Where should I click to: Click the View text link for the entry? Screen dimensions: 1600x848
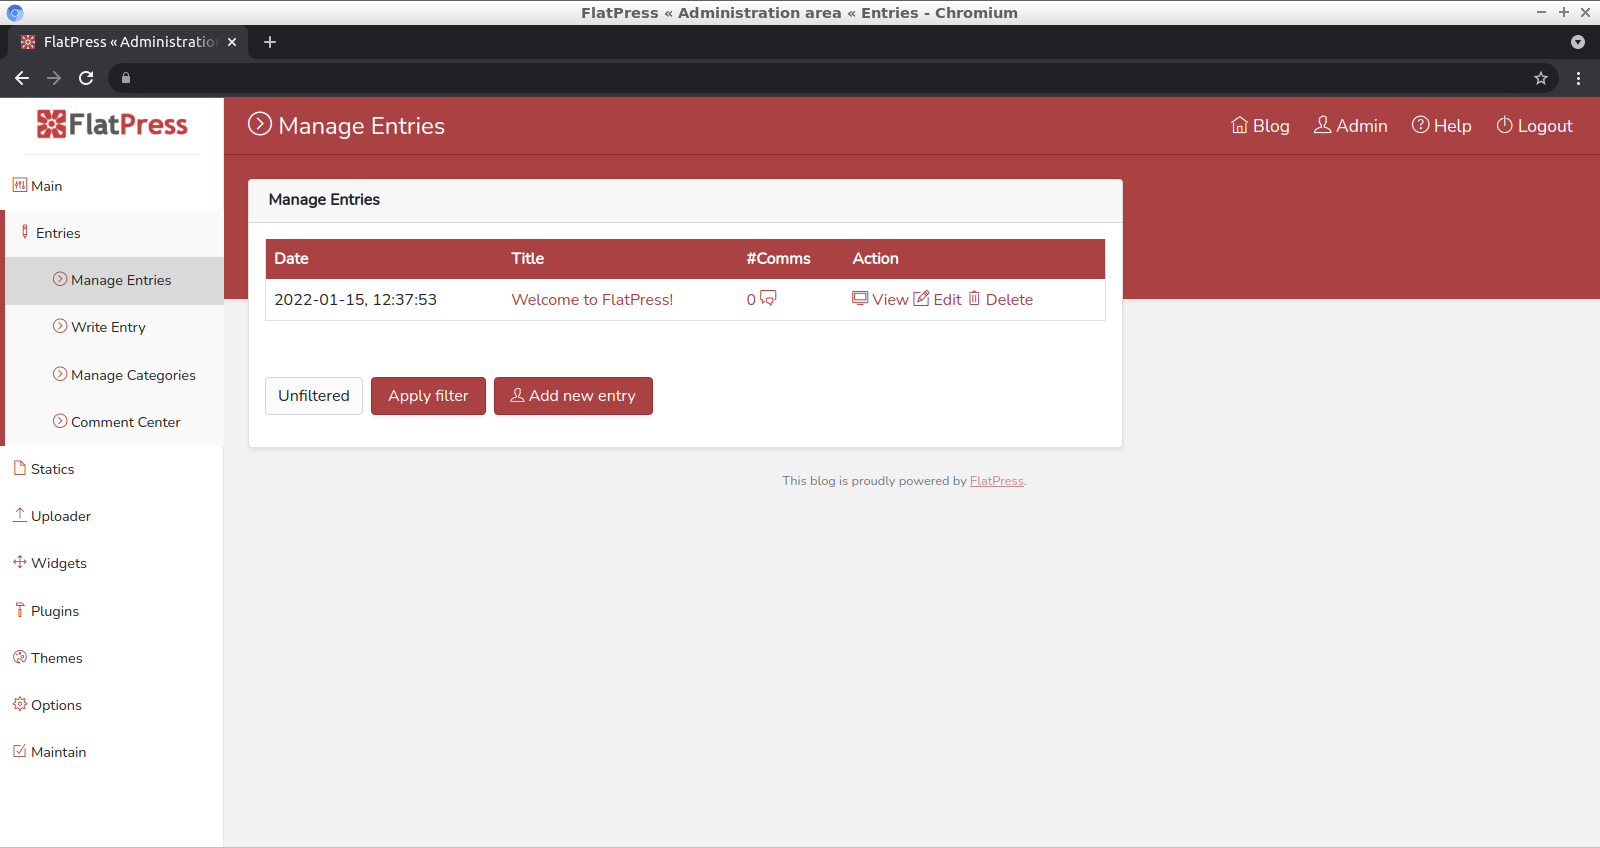point(890,300)
